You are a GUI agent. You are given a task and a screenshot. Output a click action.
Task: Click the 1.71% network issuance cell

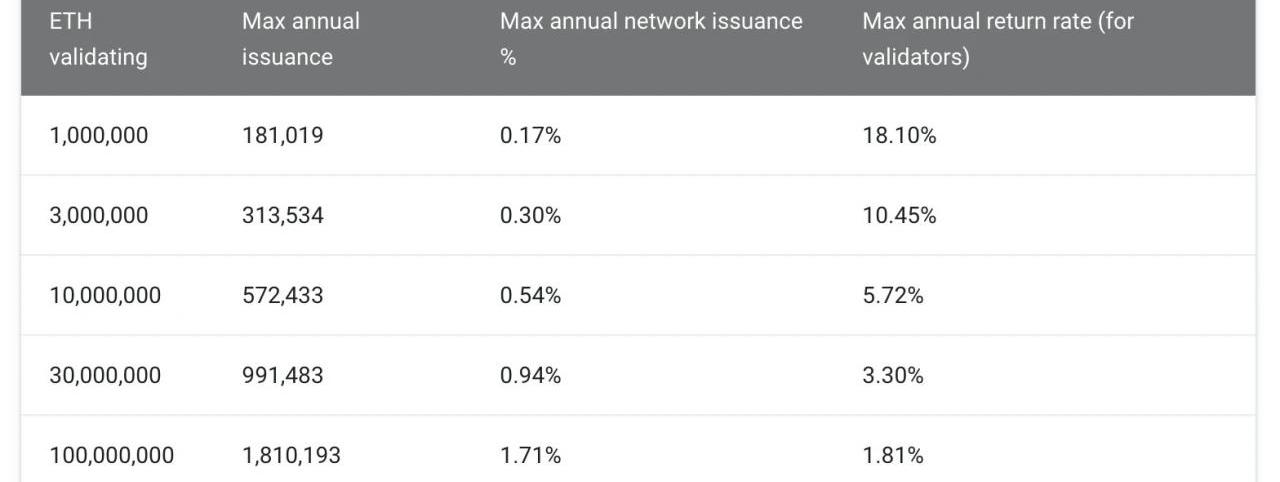pyautogui.click(x=530, y=456)
